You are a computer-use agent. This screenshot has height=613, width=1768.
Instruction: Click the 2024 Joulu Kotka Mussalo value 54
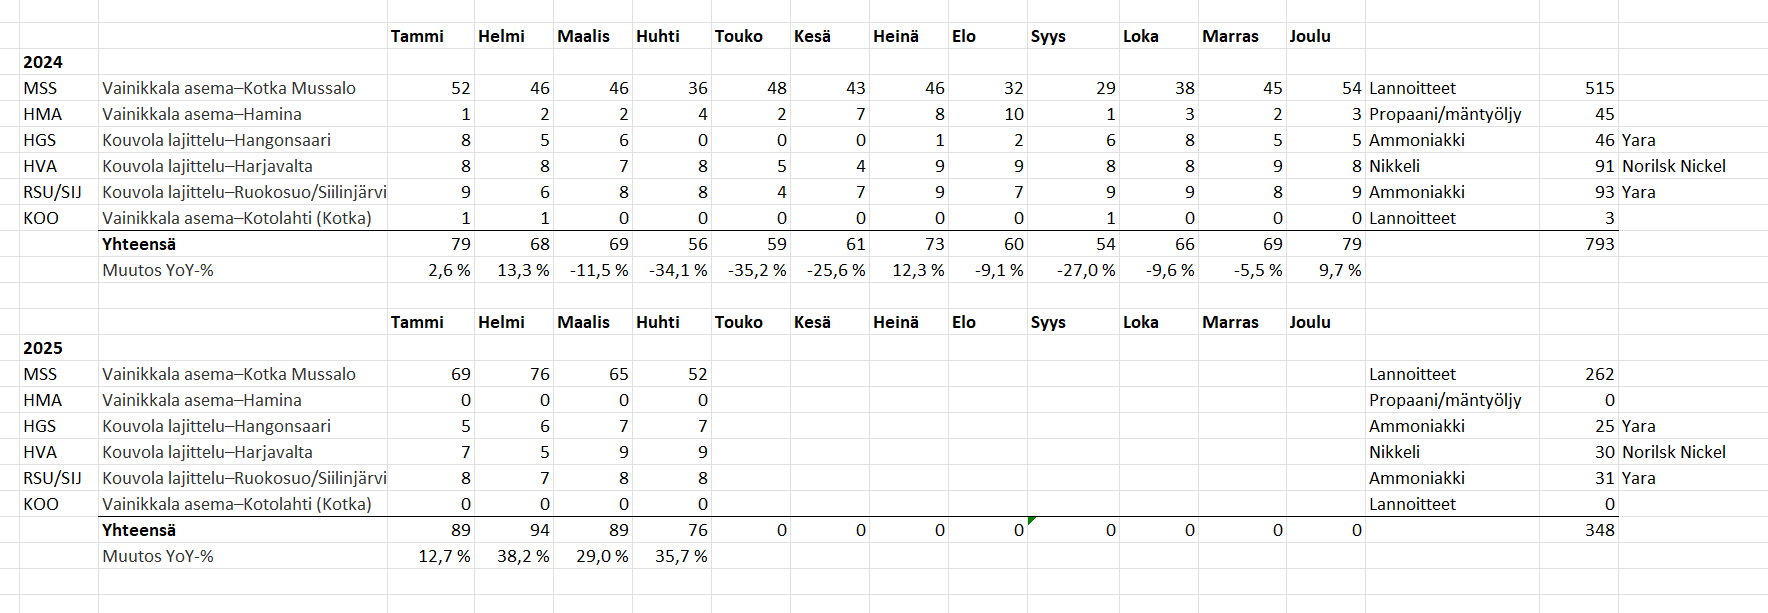pos(1351,88)
